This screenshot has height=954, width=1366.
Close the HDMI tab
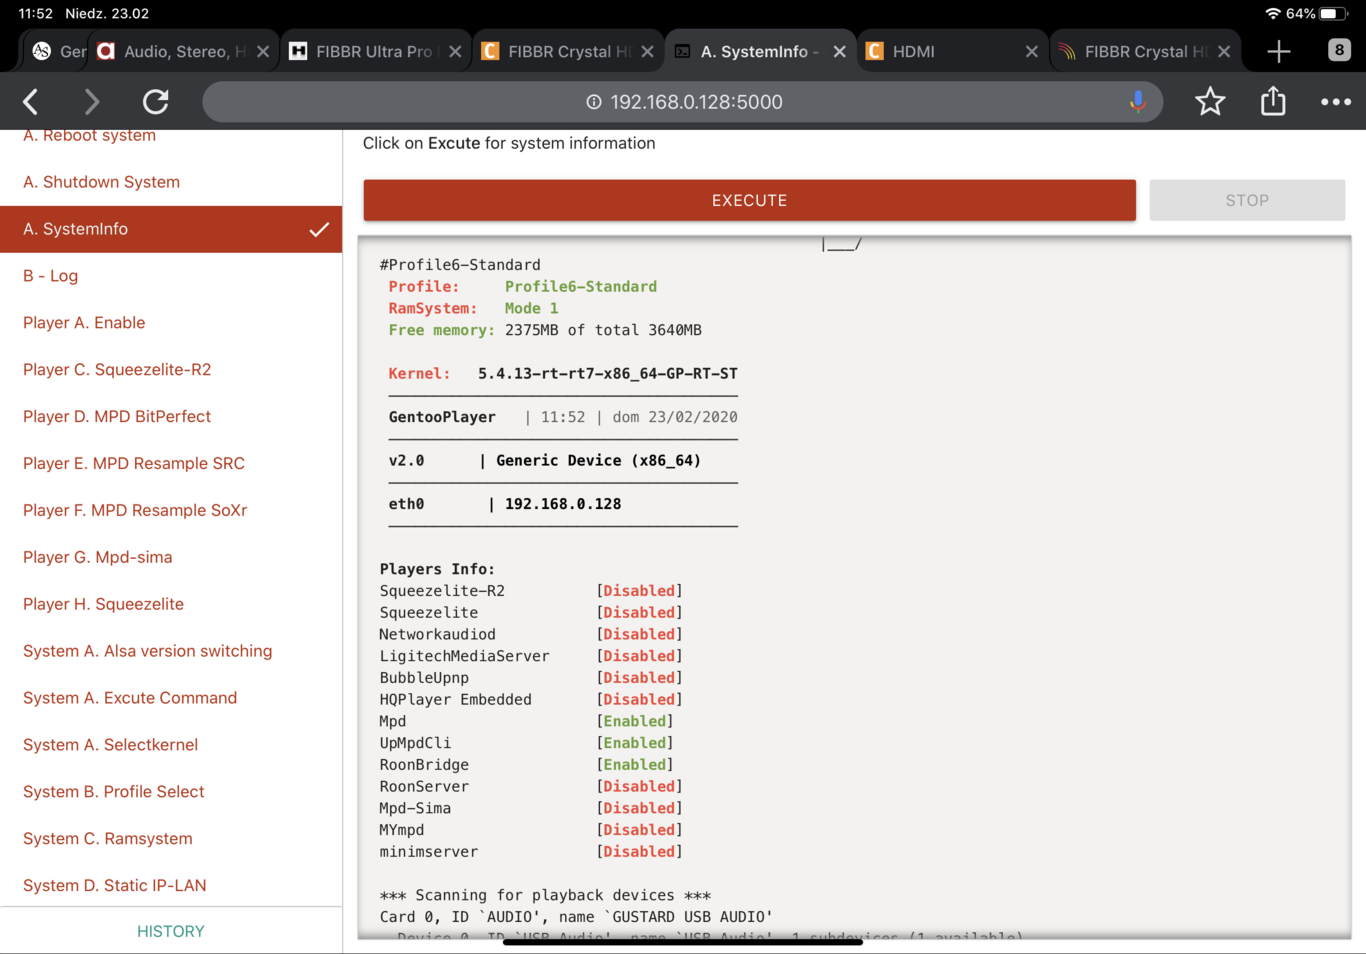click(1031, 51)
